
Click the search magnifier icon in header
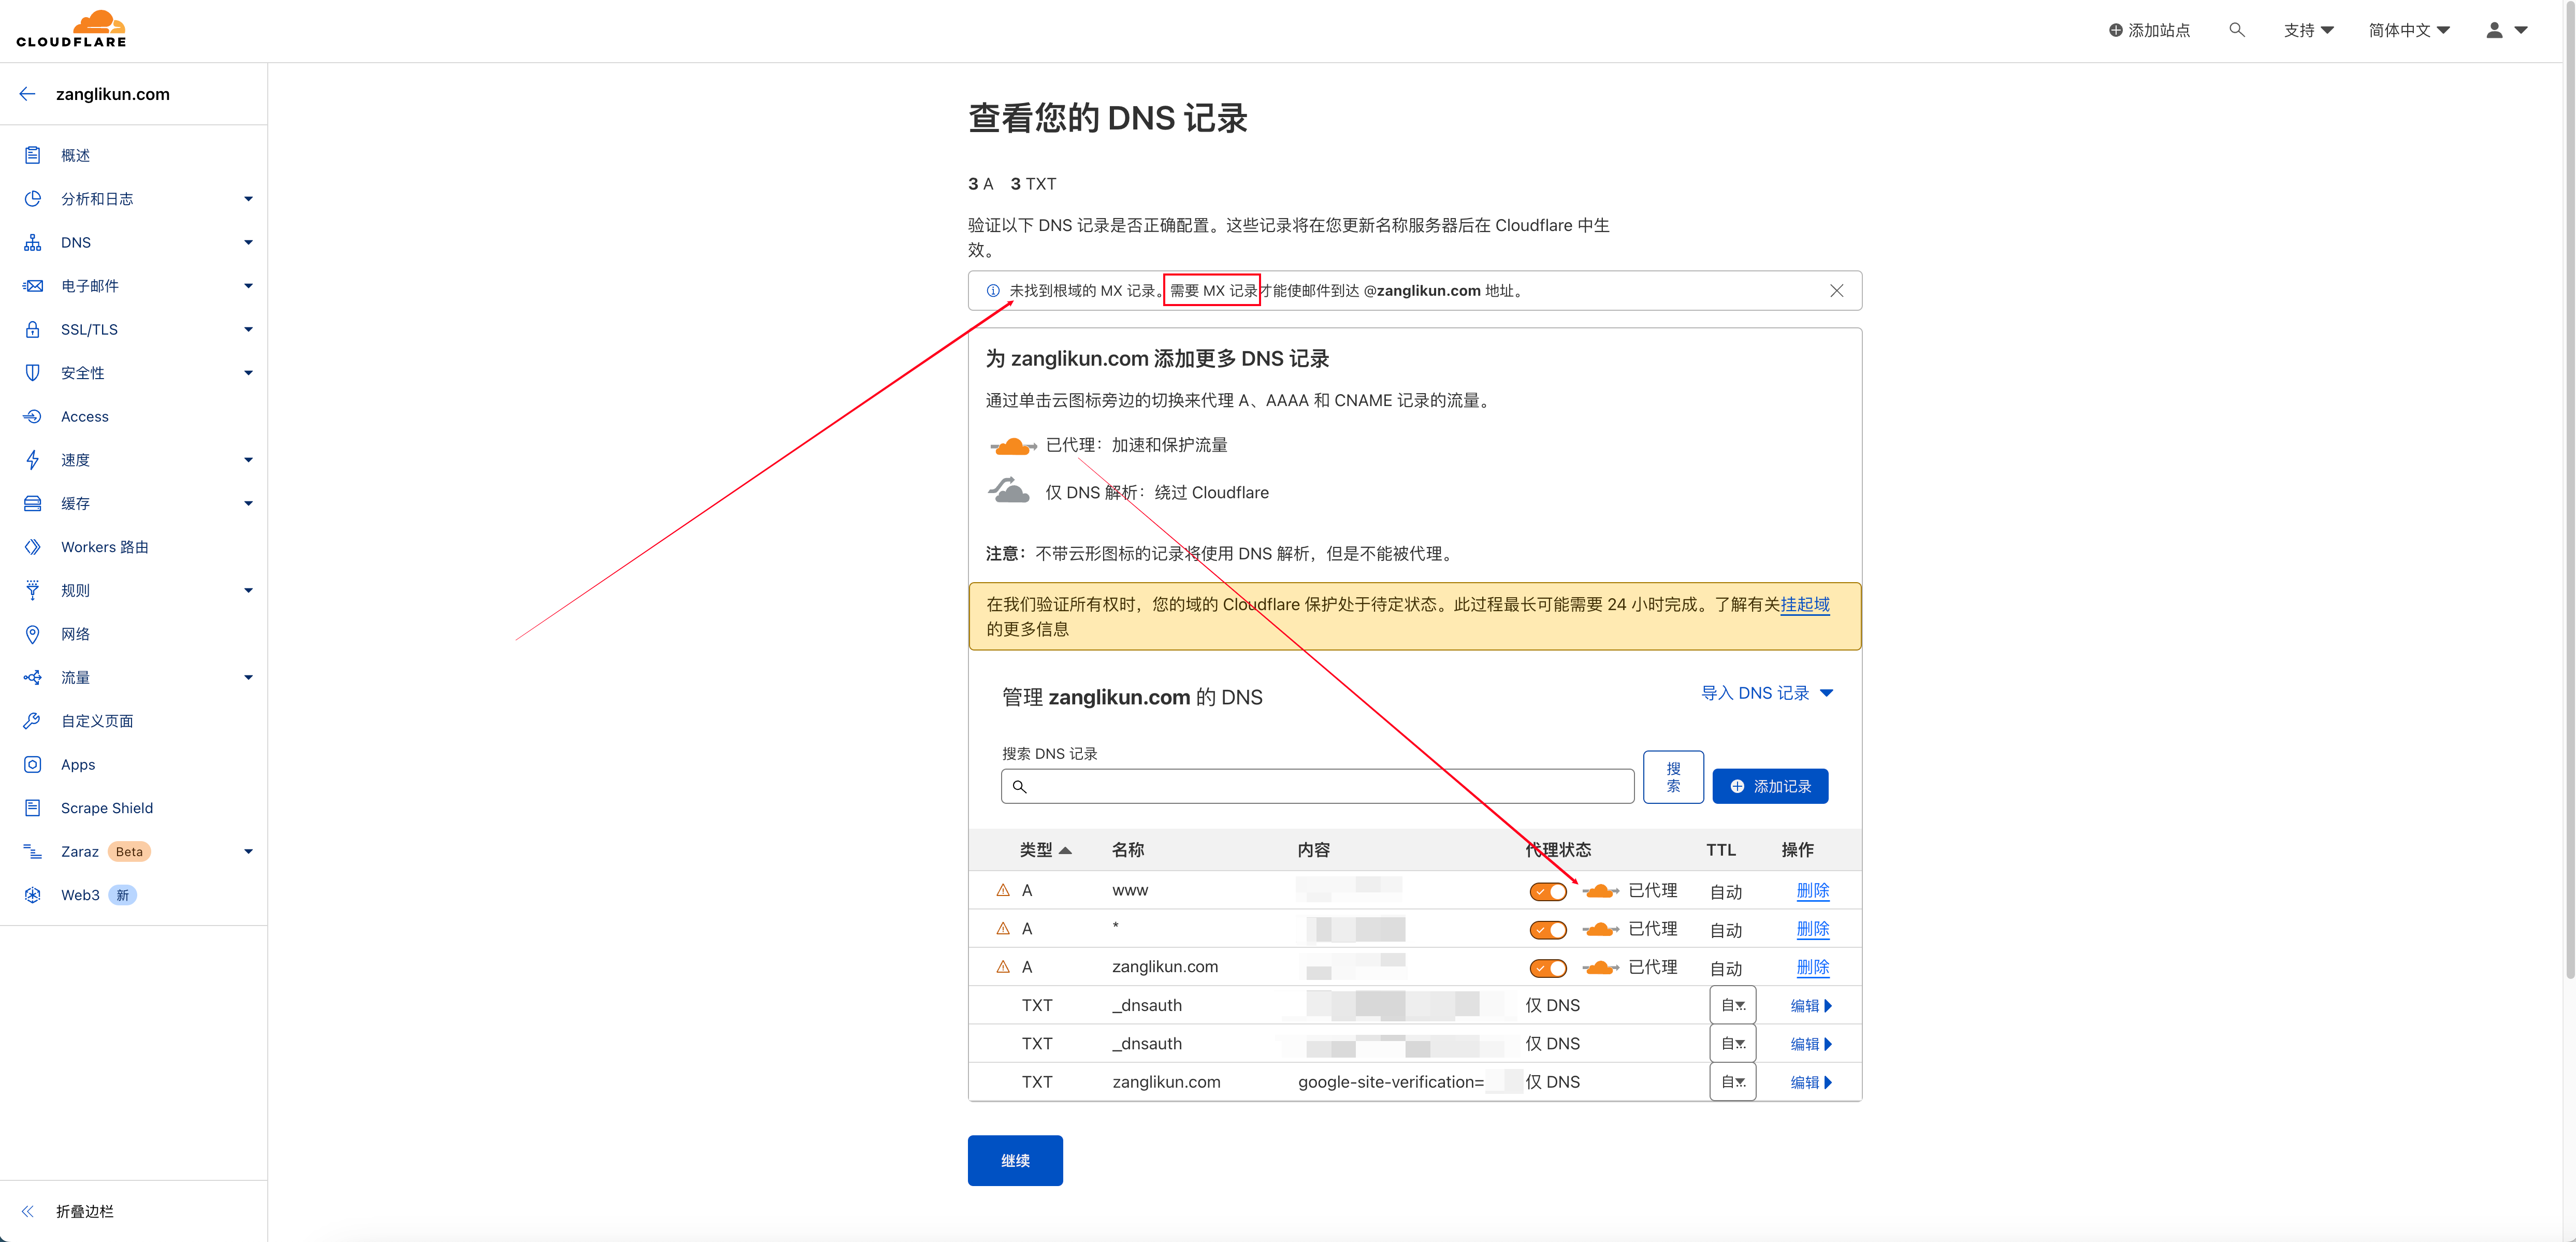(x=2237, y=30)
